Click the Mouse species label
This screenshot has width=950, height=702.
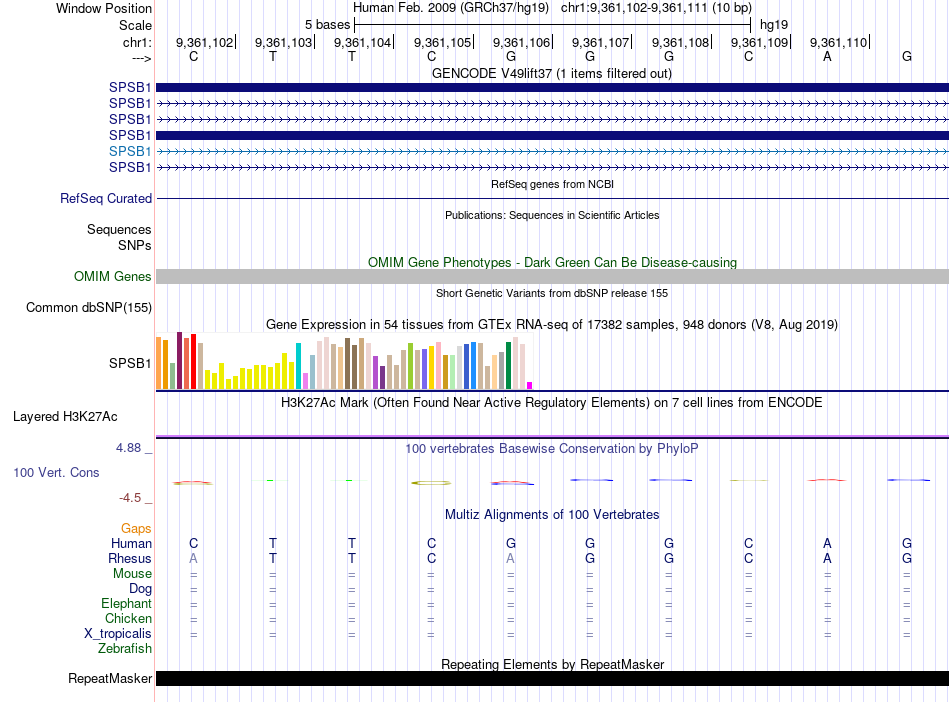(132, 574)
